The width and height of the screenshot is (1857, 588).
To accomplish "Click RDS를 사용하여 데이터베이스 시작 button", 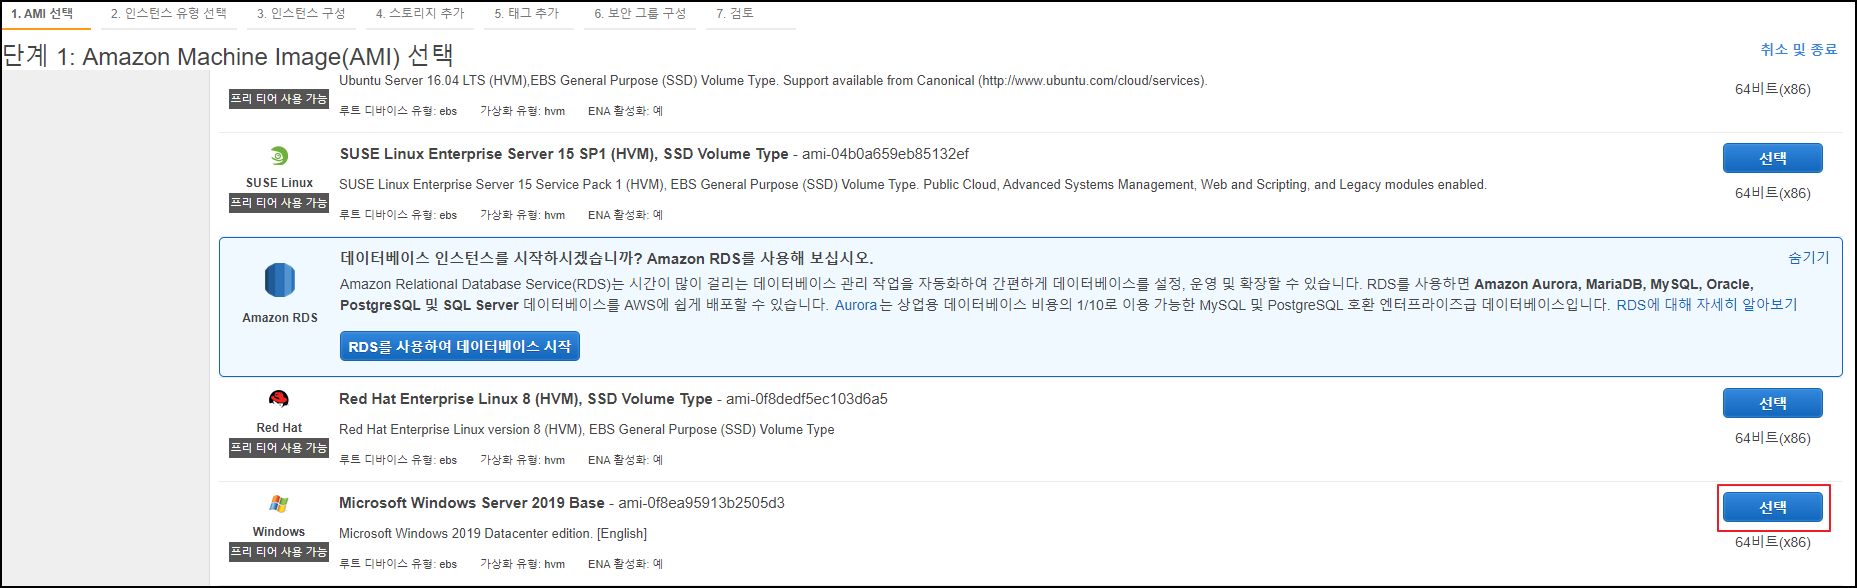I will pyautogui.click(x=459, y=346).
